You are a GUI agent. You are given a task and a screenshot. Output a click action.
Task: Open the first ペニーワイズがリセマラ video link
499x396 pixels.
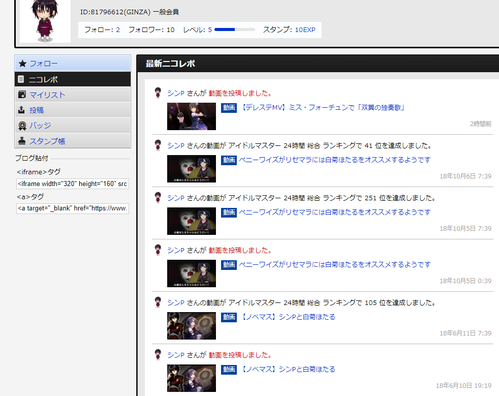(x=334, y=160)
